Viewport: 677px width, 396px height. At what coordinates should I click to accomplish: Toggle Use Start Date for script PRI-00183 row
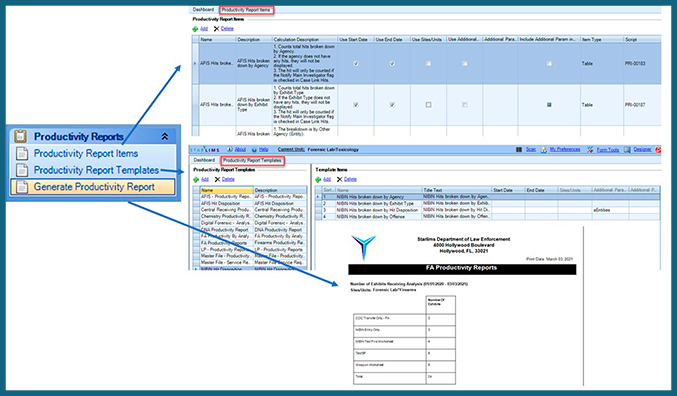[356, 63]
